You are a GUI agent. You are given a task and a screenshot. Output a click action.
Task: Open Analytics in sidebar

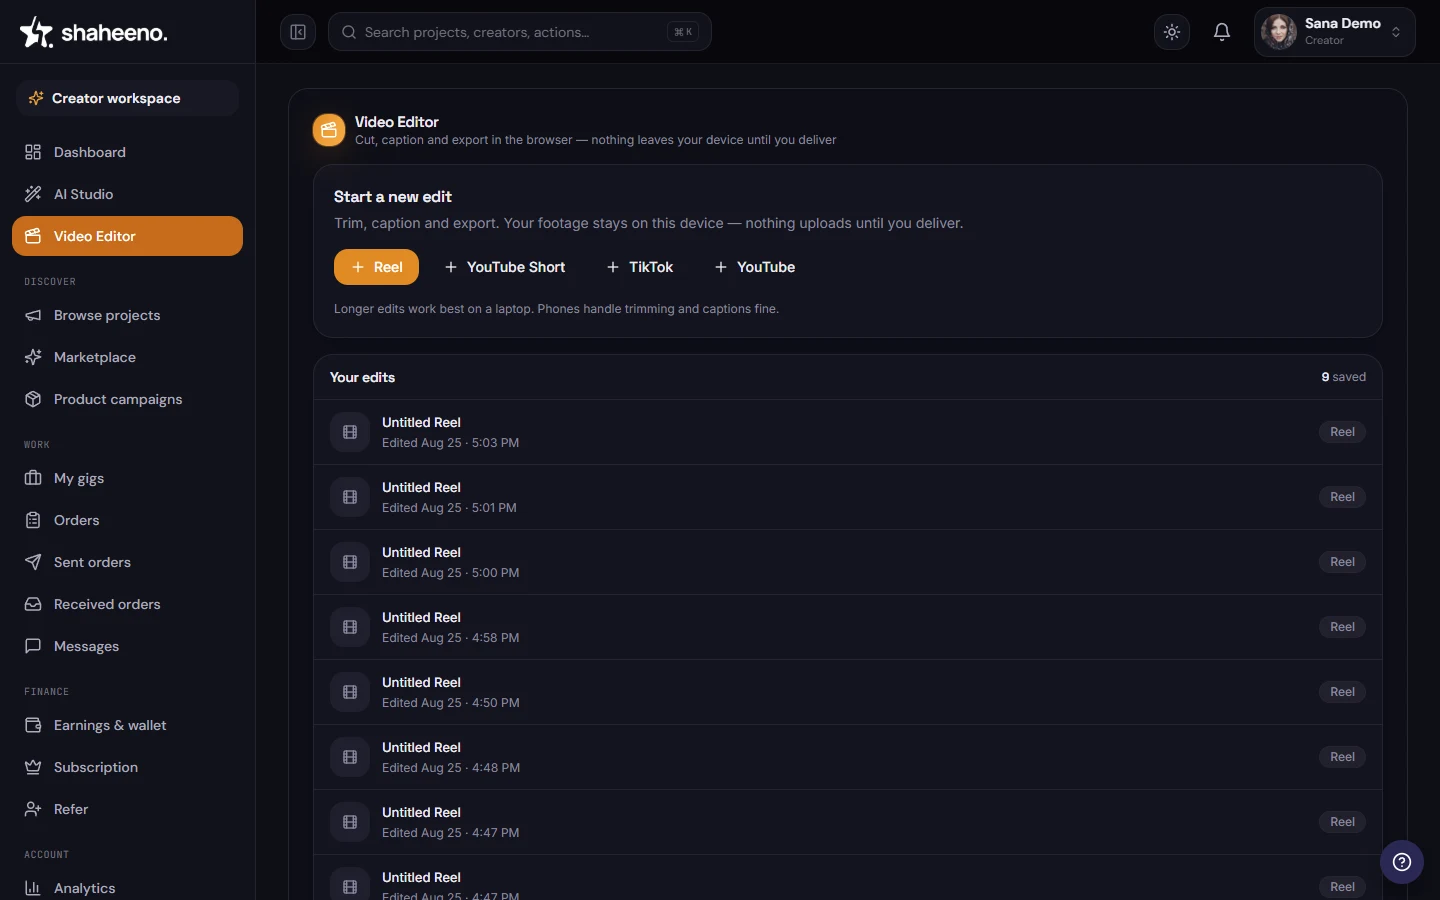click(127, 888)
